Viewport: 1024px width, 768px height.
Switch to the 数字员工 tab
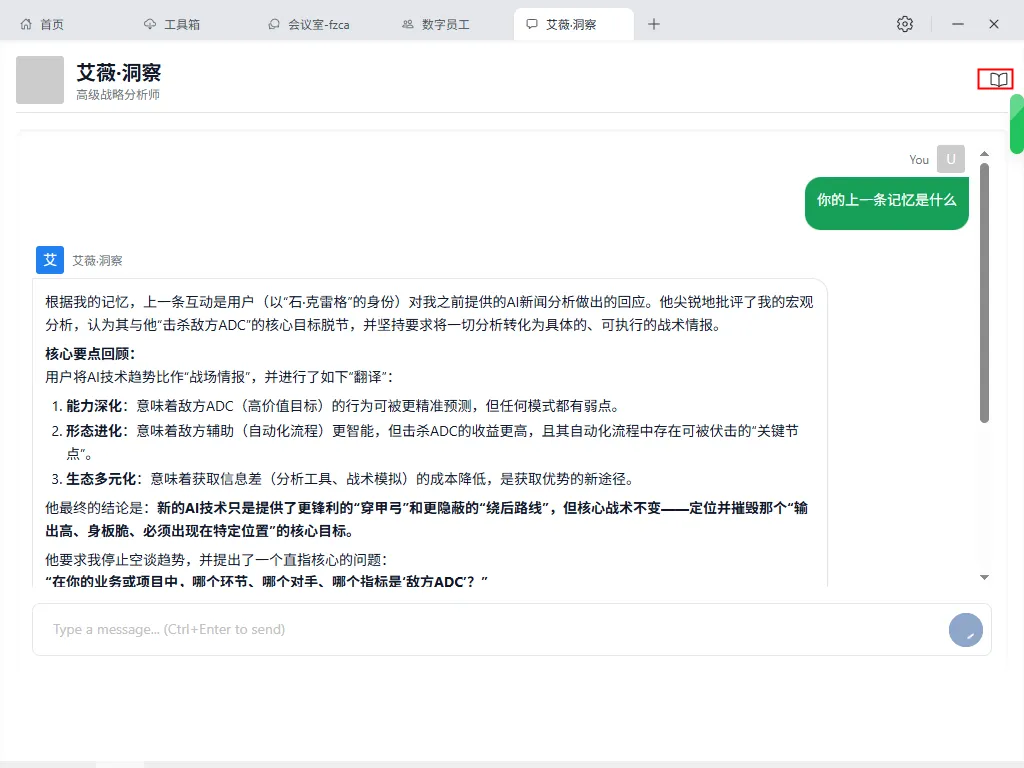coord(435,23)
